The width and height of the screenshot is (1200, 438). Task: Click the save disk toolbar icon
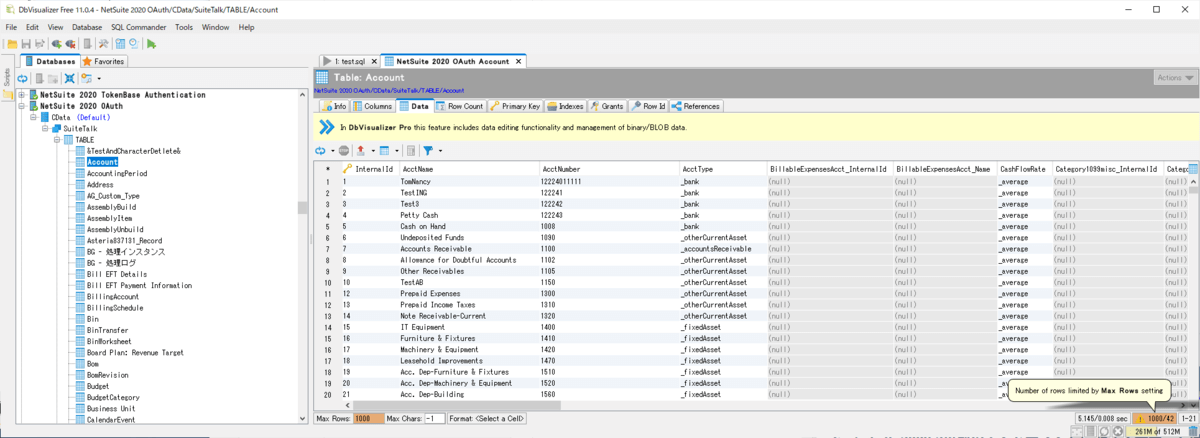point(27,44)
